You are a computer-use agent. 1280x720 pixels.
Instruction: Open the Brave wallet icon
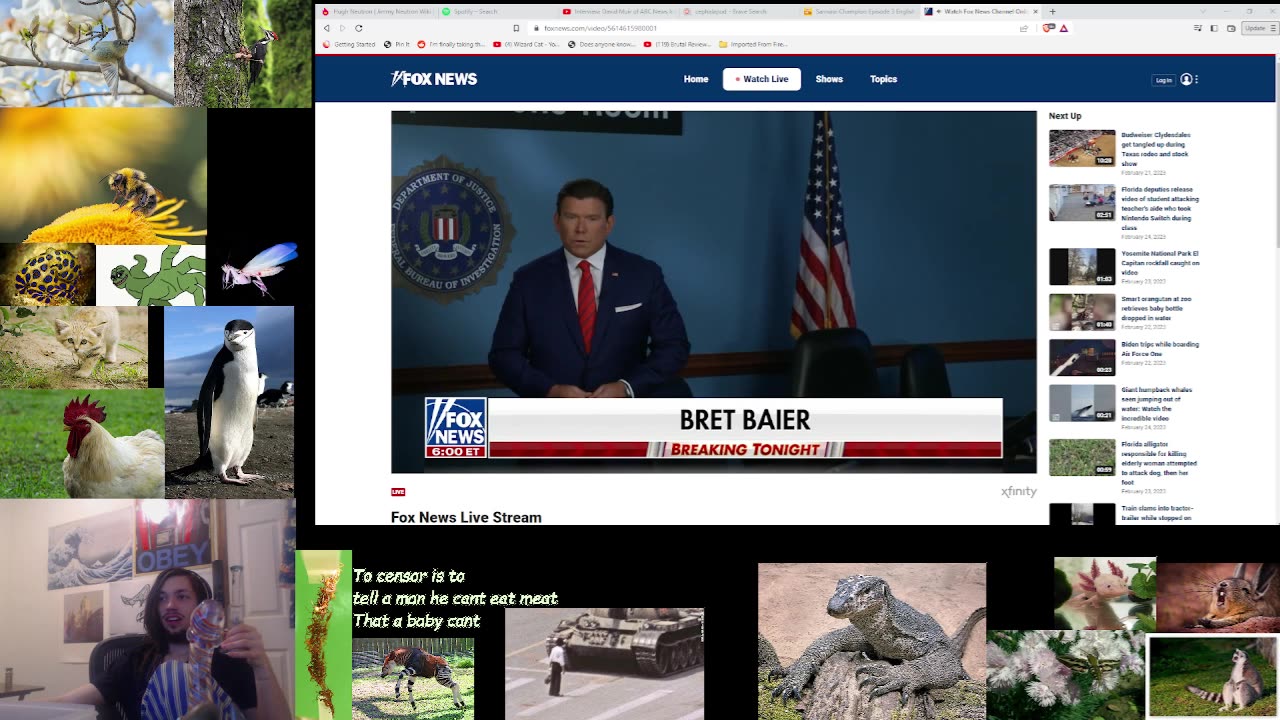(x=1230, y=28)
